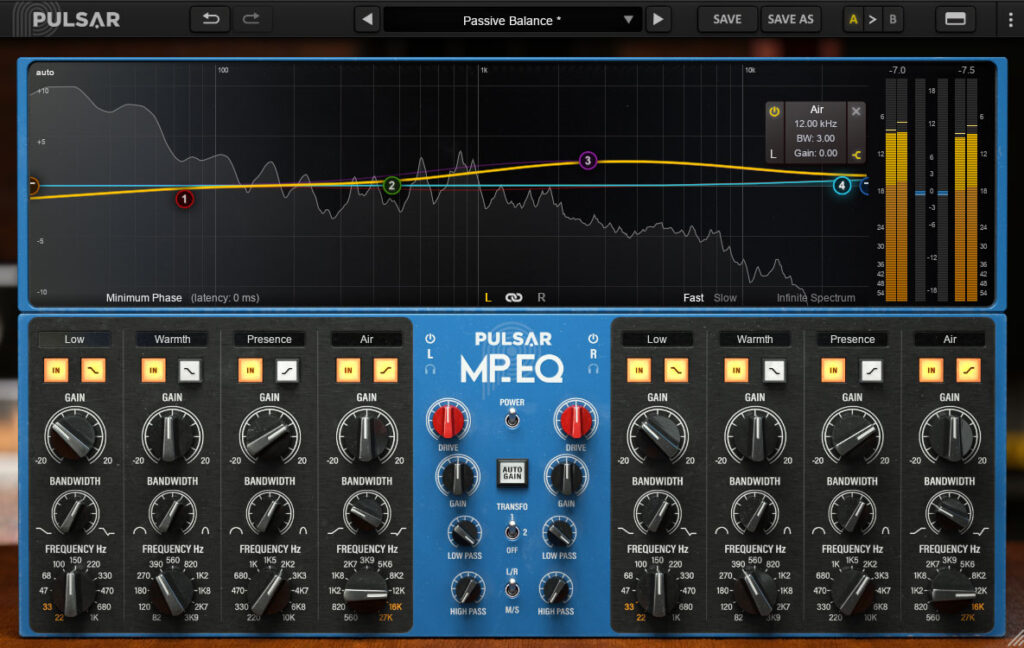Select Slow analyzer speed

[725, 297]
